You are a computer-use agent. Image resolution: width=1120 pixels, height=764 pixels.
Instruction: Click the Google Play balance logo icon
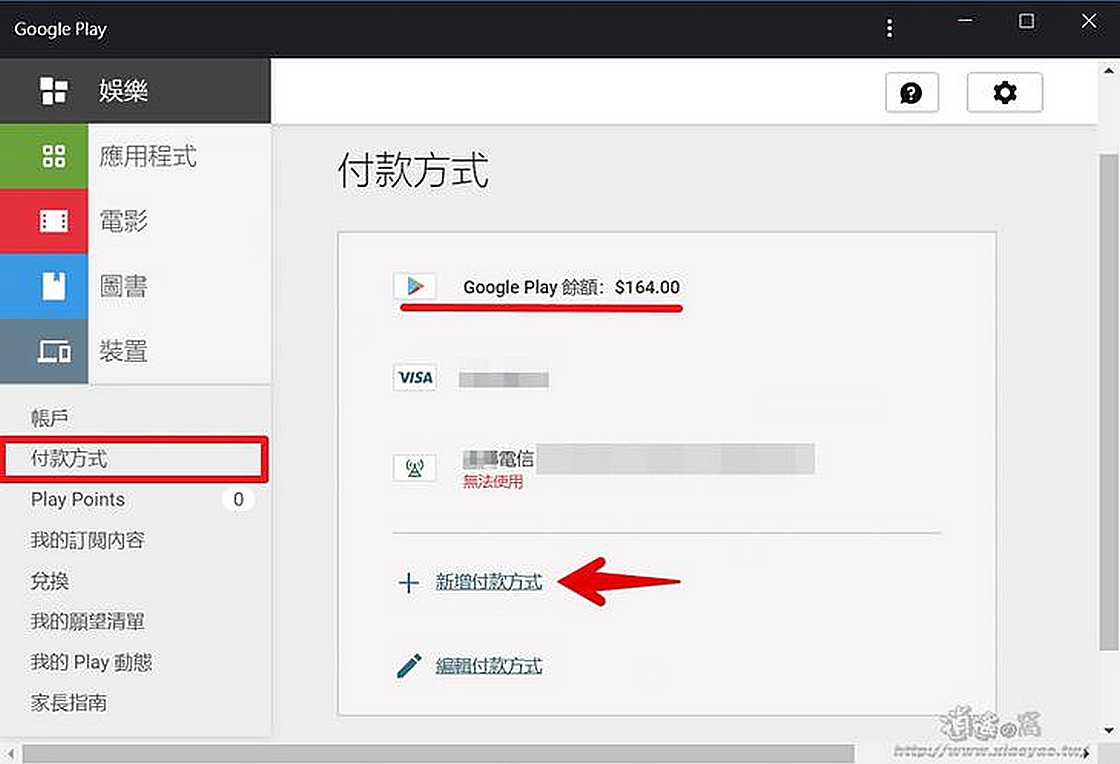pyautogui.click(x=414, y=286)
